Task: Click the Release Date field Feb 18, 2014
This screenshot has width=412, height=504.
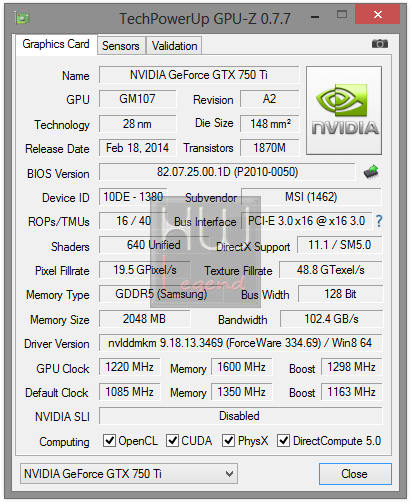Action: point(137,148)
